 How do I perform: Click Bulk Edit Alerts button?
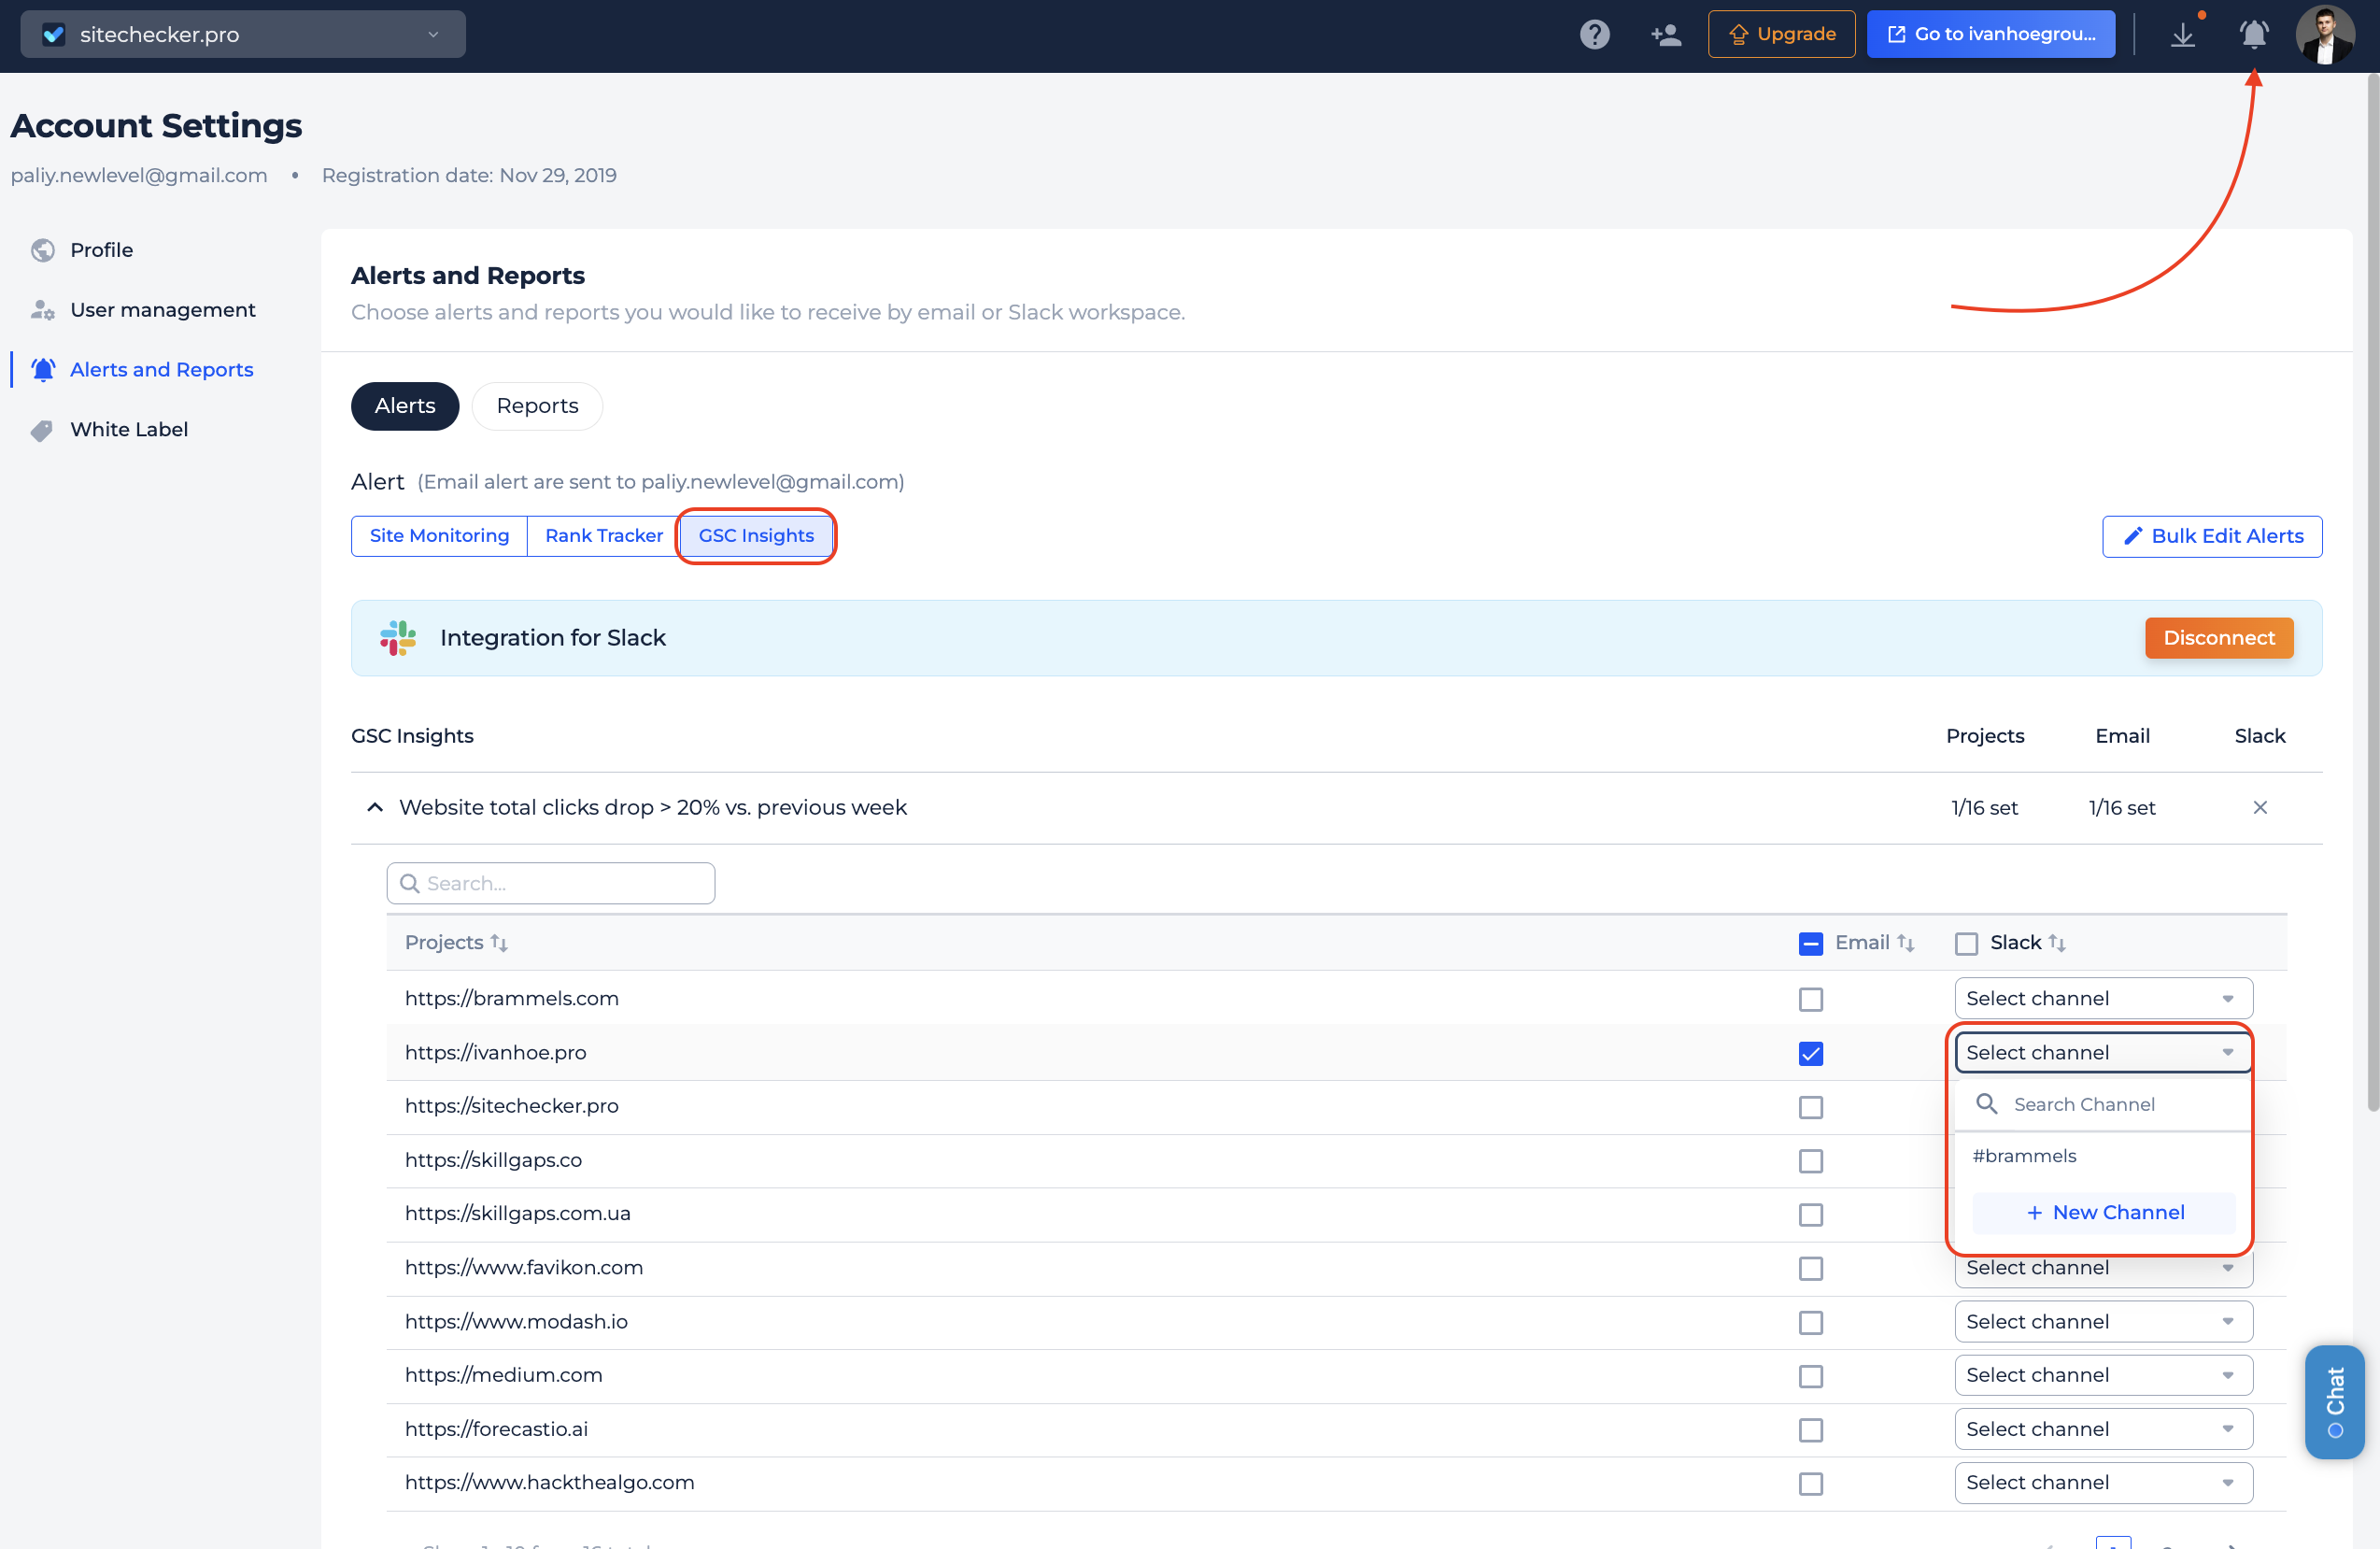(x=2211, y=536)
